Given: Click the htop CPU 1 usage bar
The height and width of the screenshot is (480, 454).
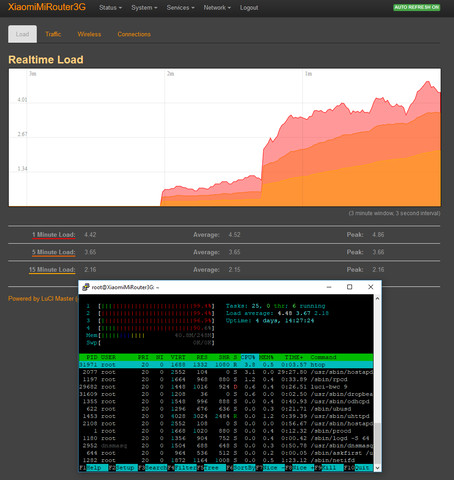Looking at the screenshot, I should 150,306.
